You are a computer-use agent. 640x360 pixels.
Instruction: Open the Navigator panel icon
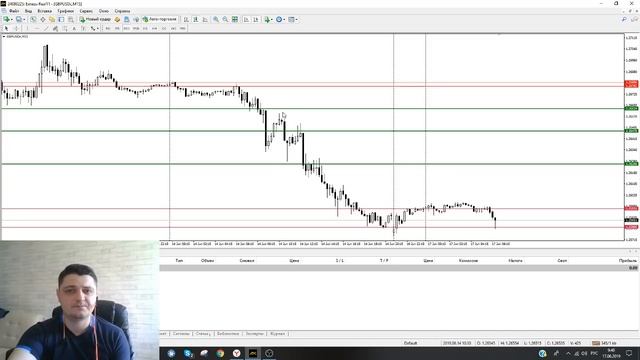(x=52, y=19)
